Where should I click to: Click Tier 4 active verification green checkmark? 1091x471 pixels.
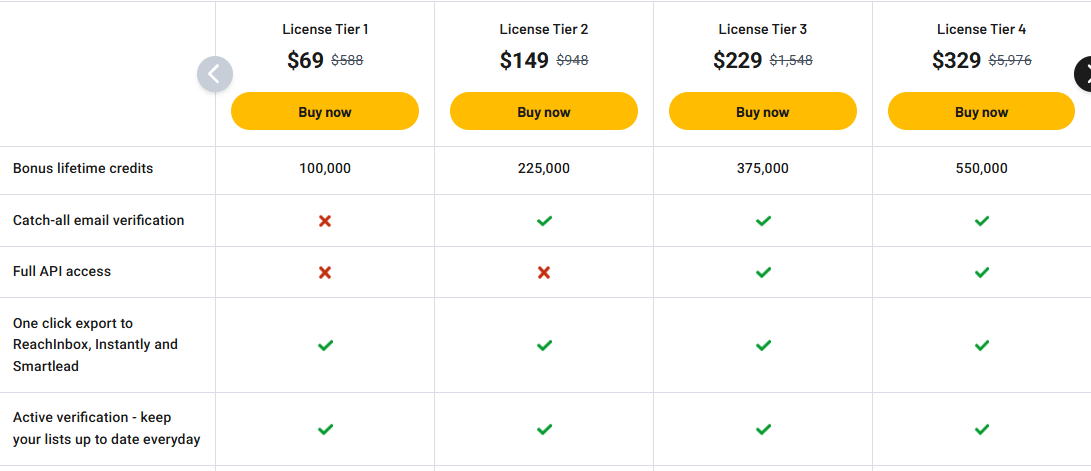[982, 429]
